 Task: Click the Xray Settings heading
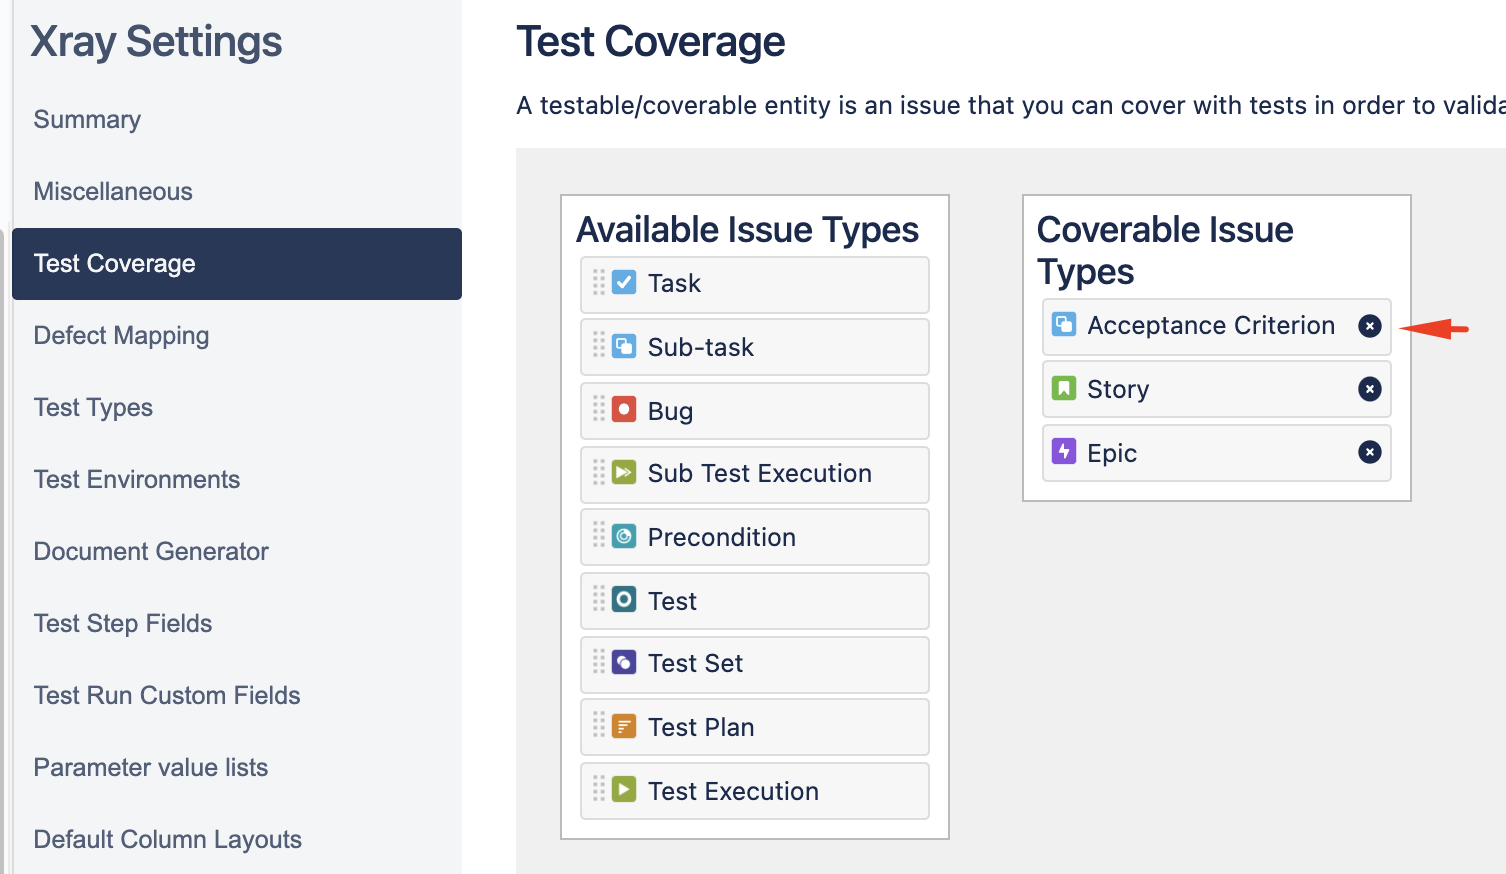point(156,42)
